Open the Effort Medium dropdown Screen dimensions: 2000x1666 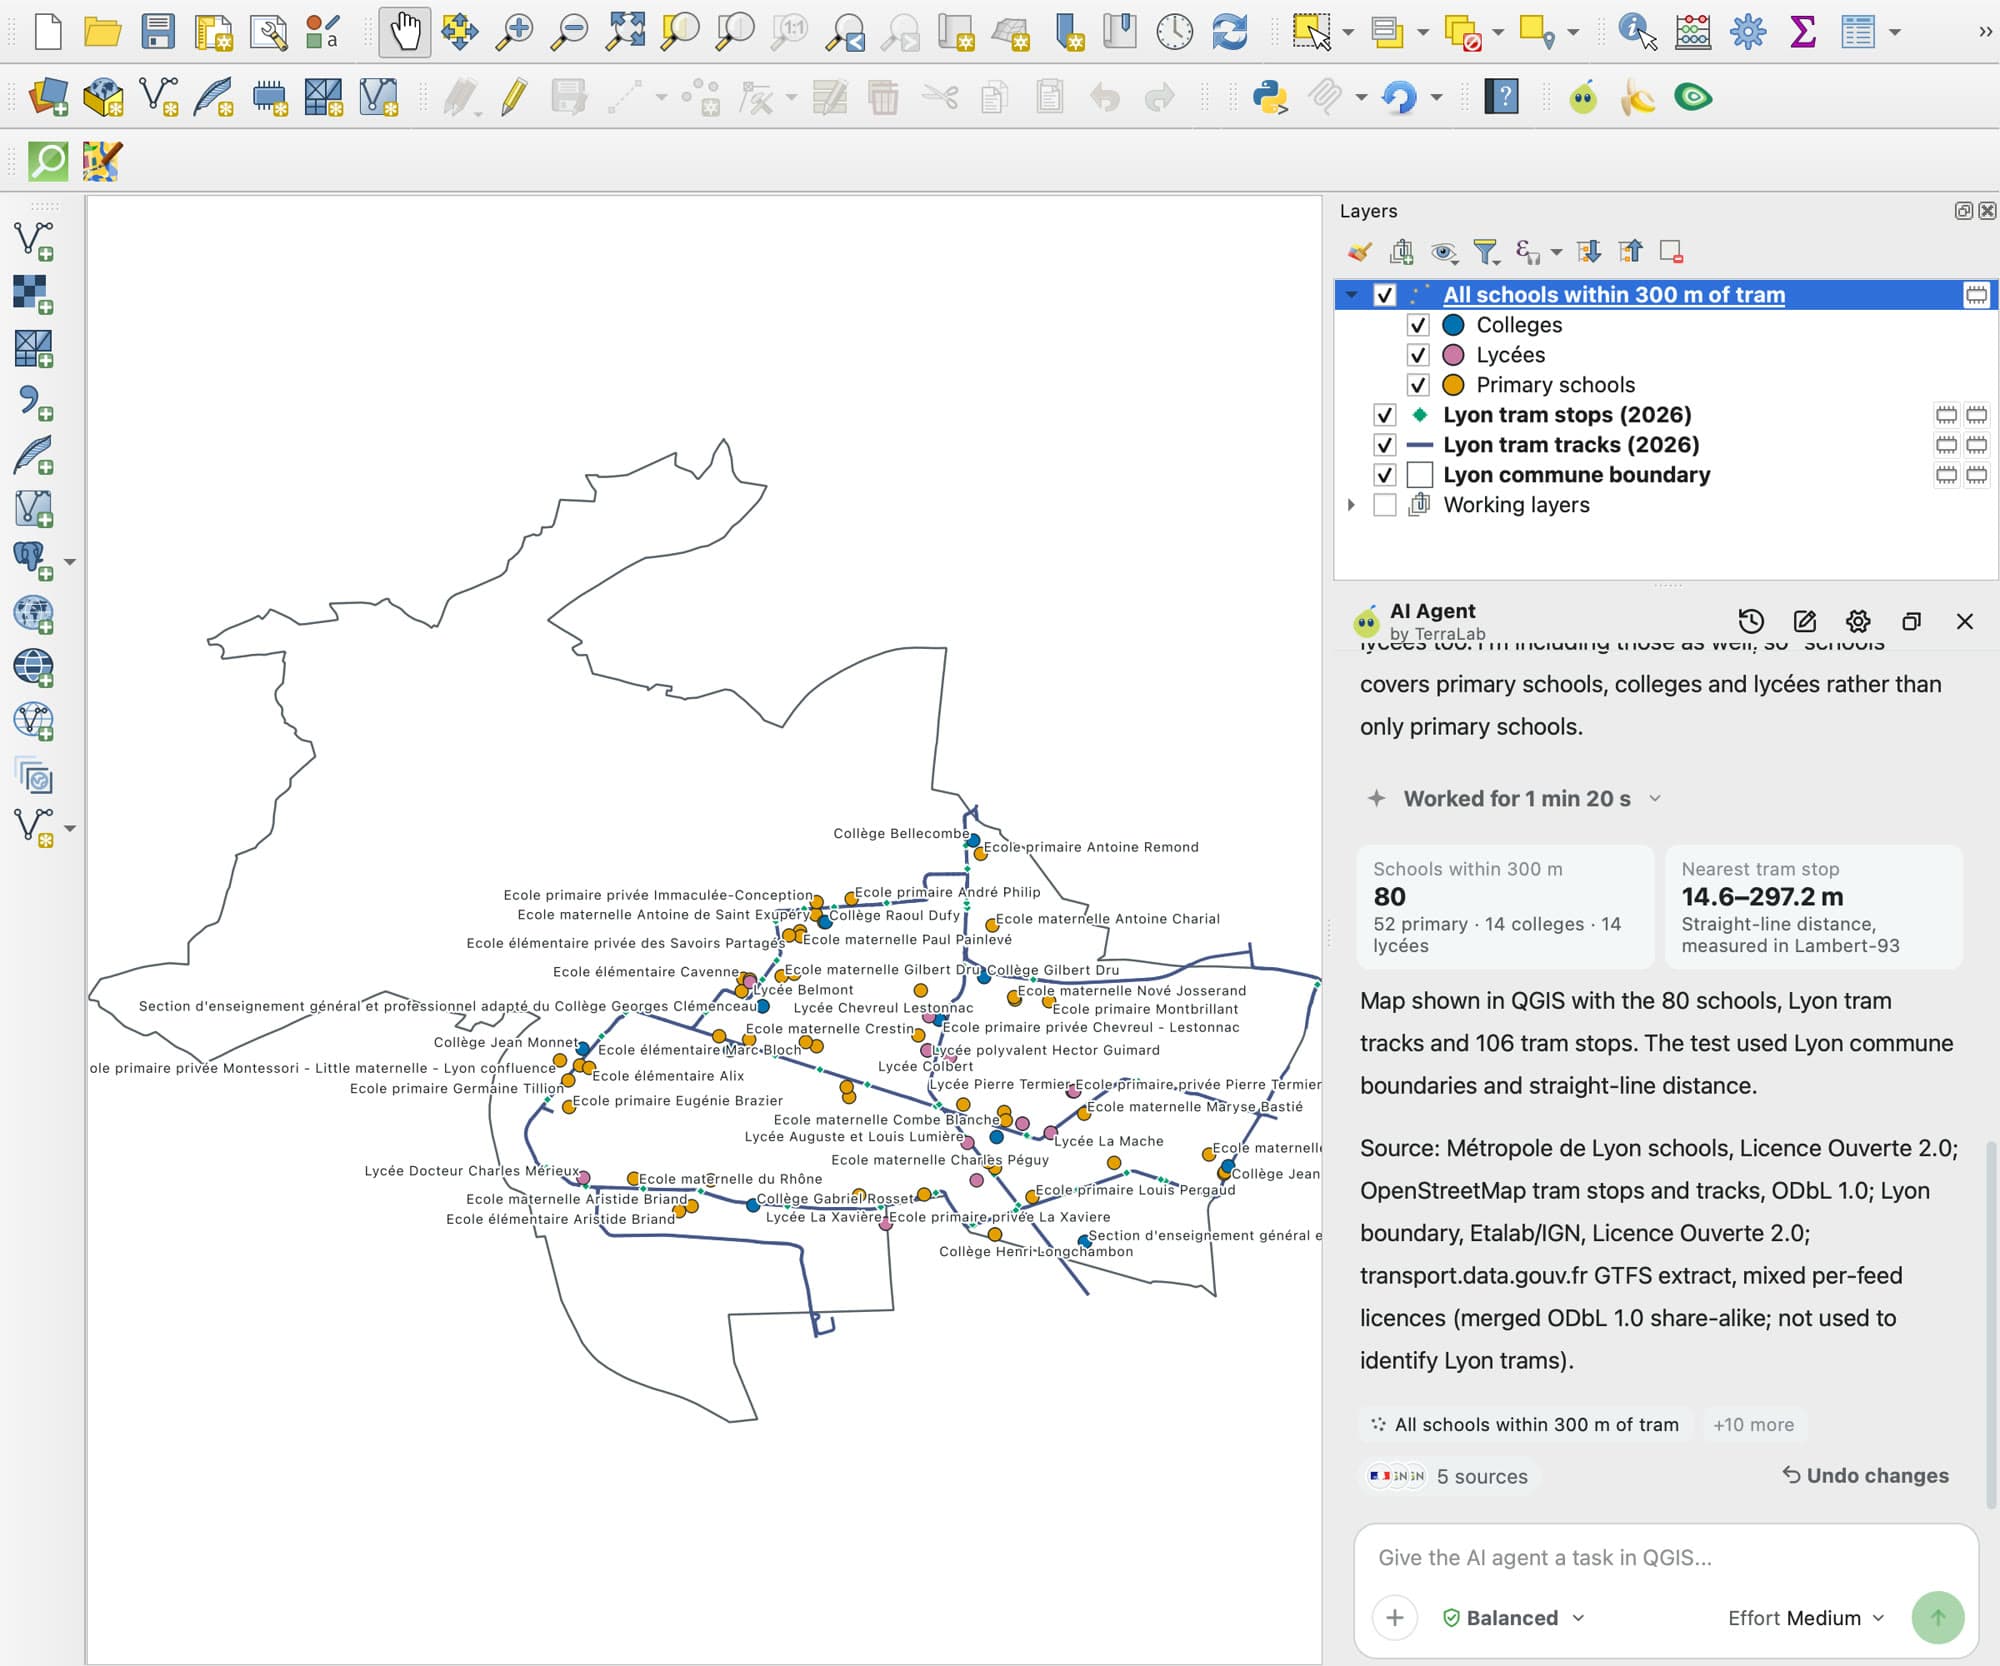tap(1806, 1618)
